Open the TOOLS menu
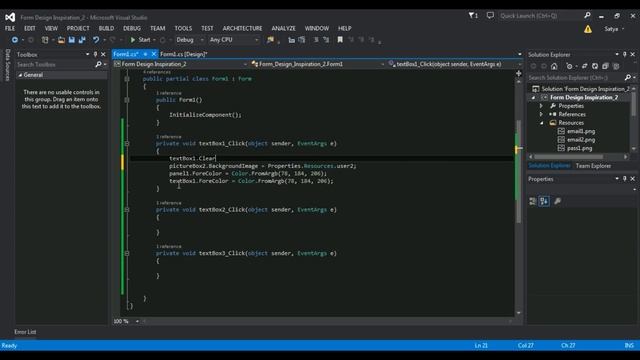 coord(183,28)
